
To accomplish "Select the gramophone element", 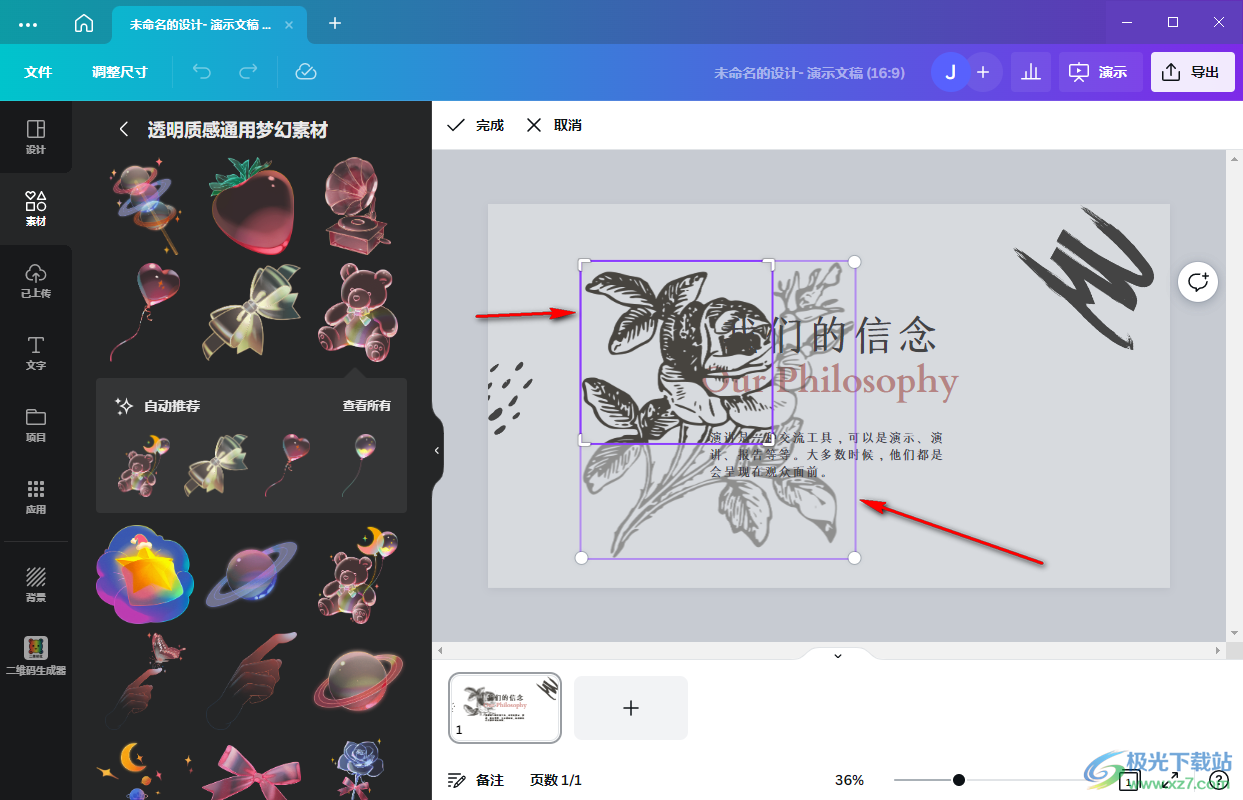I will click(x=358, y=204).
